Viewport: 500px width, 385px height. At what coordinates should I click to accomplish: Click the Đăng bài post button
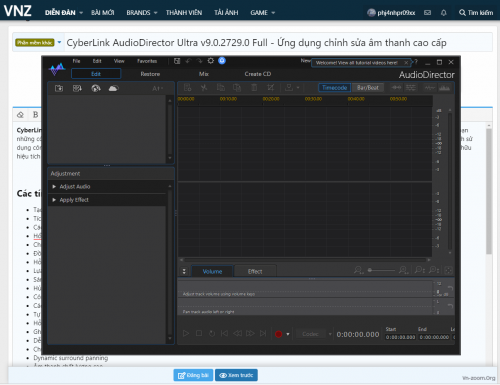pyautogui.click(x=193, y=375)
